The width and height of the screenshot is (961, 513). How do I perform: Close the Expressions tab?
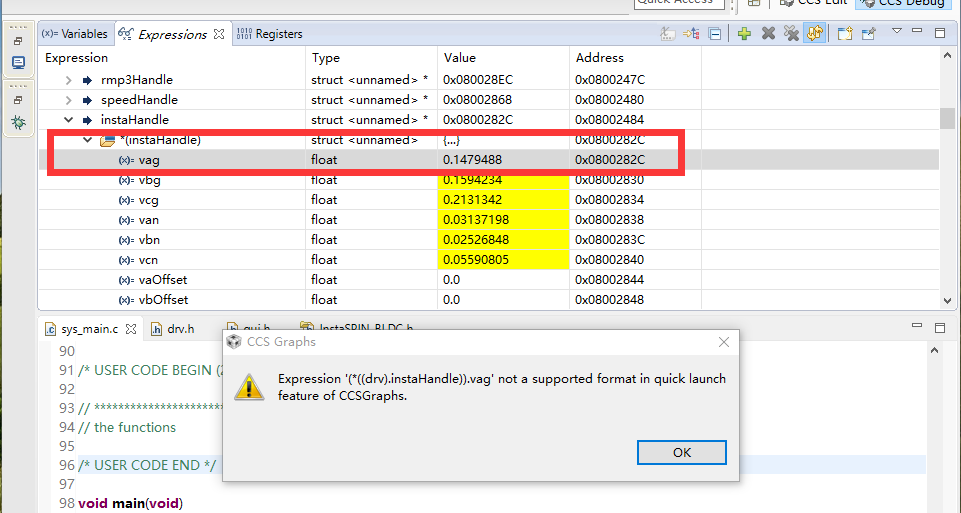click(219, 34)
